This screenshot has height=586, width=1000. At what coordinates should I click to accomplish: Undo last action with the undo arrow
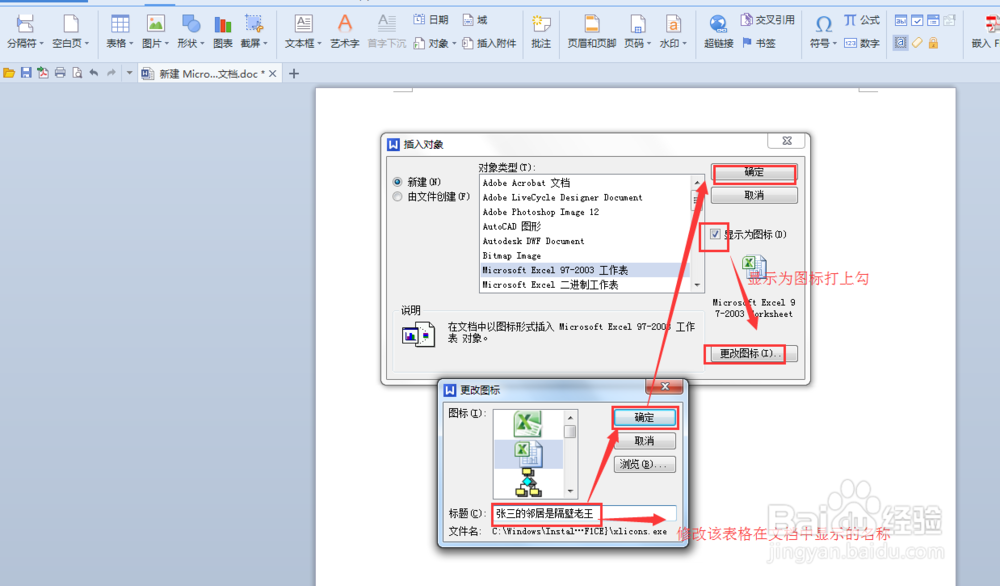tap(94, 73)
